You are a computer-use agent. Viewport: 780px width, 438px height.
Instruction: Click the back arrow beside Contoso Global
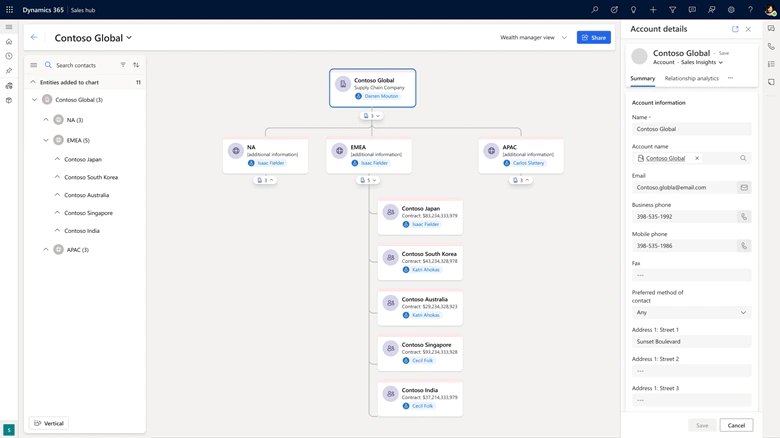34,38
